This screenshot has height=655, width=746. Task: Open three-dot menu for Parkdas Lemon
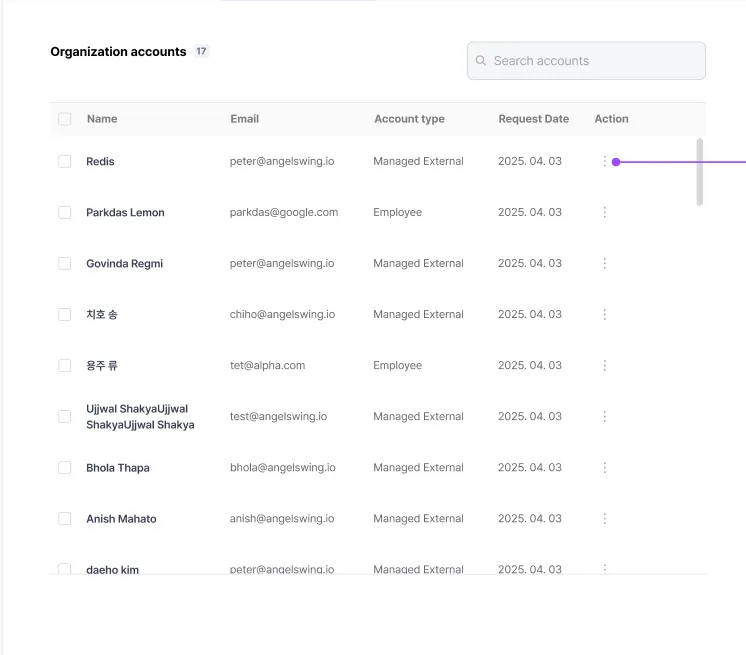(604, 213)
